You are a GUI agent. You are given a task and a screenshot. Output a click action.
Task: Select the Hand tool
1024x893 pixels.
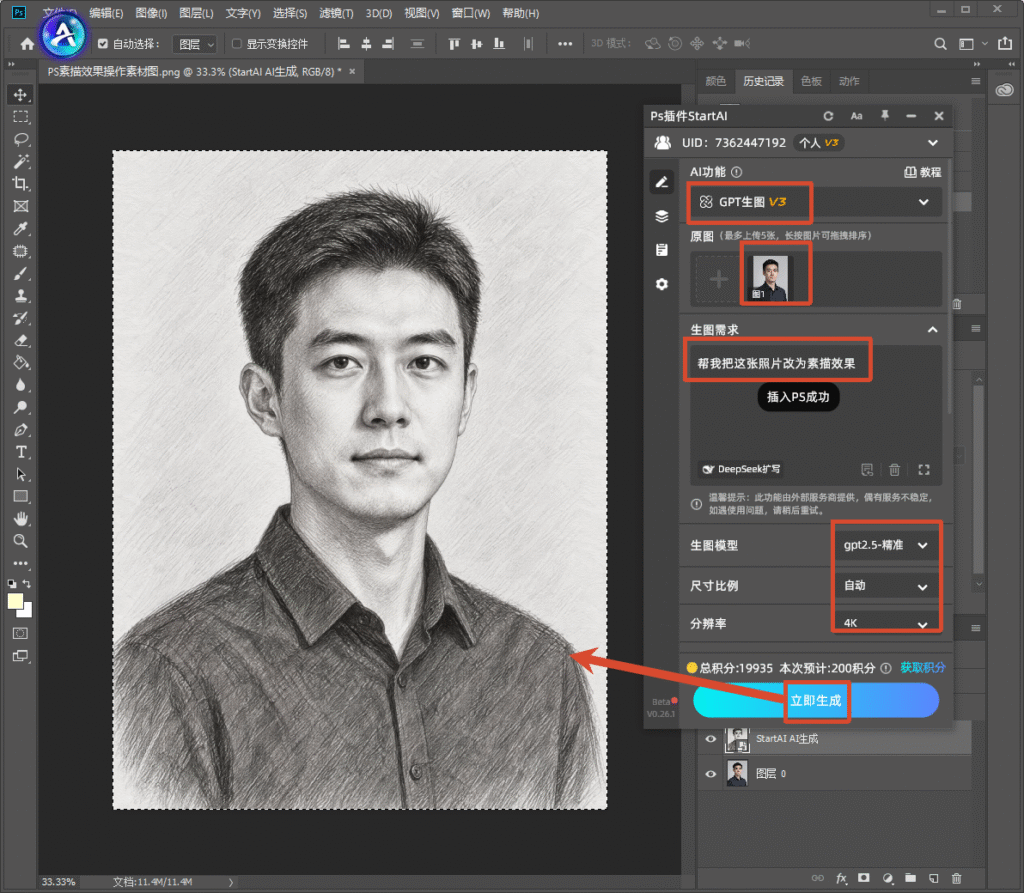click(x=20, y=519)
